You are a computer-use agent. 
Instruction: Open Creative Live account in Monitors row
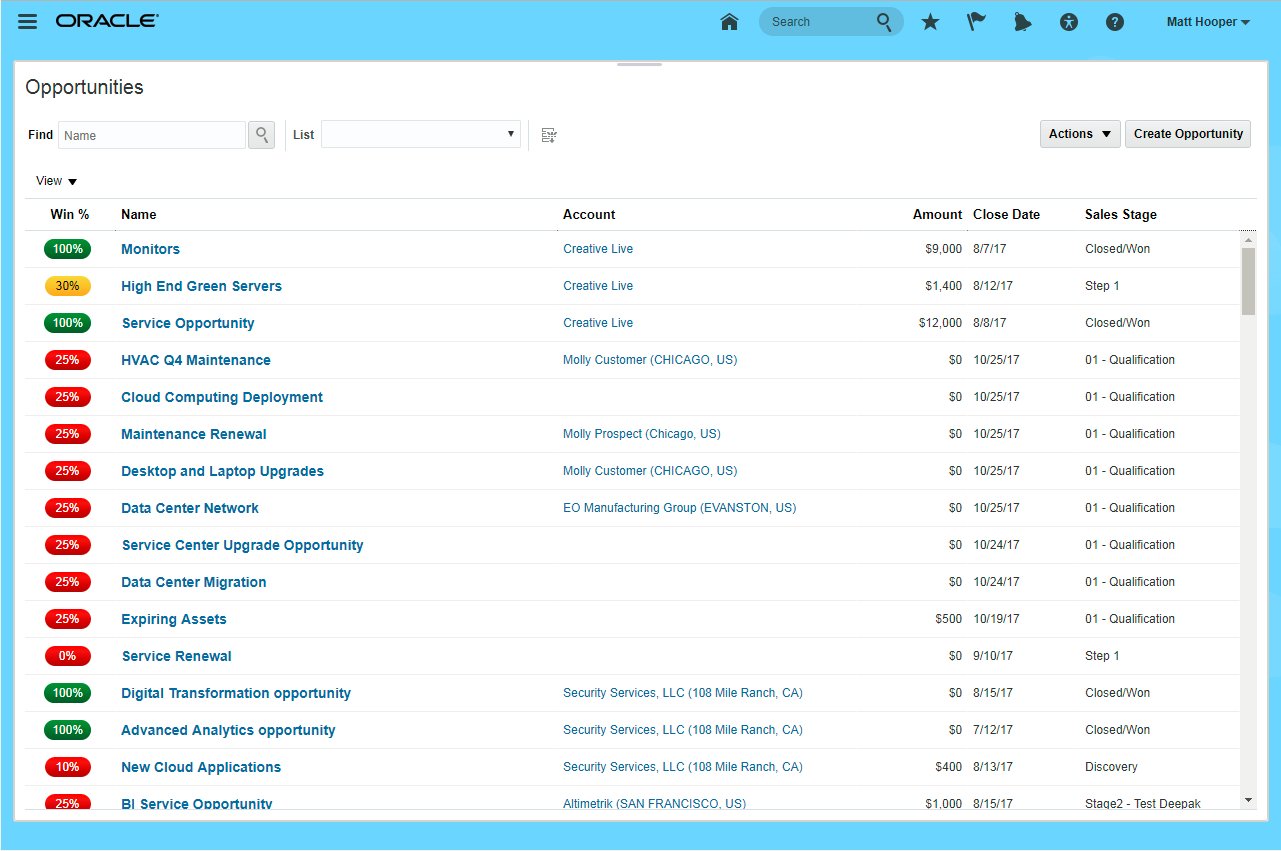pyautogui.click(x=598, y=249)
